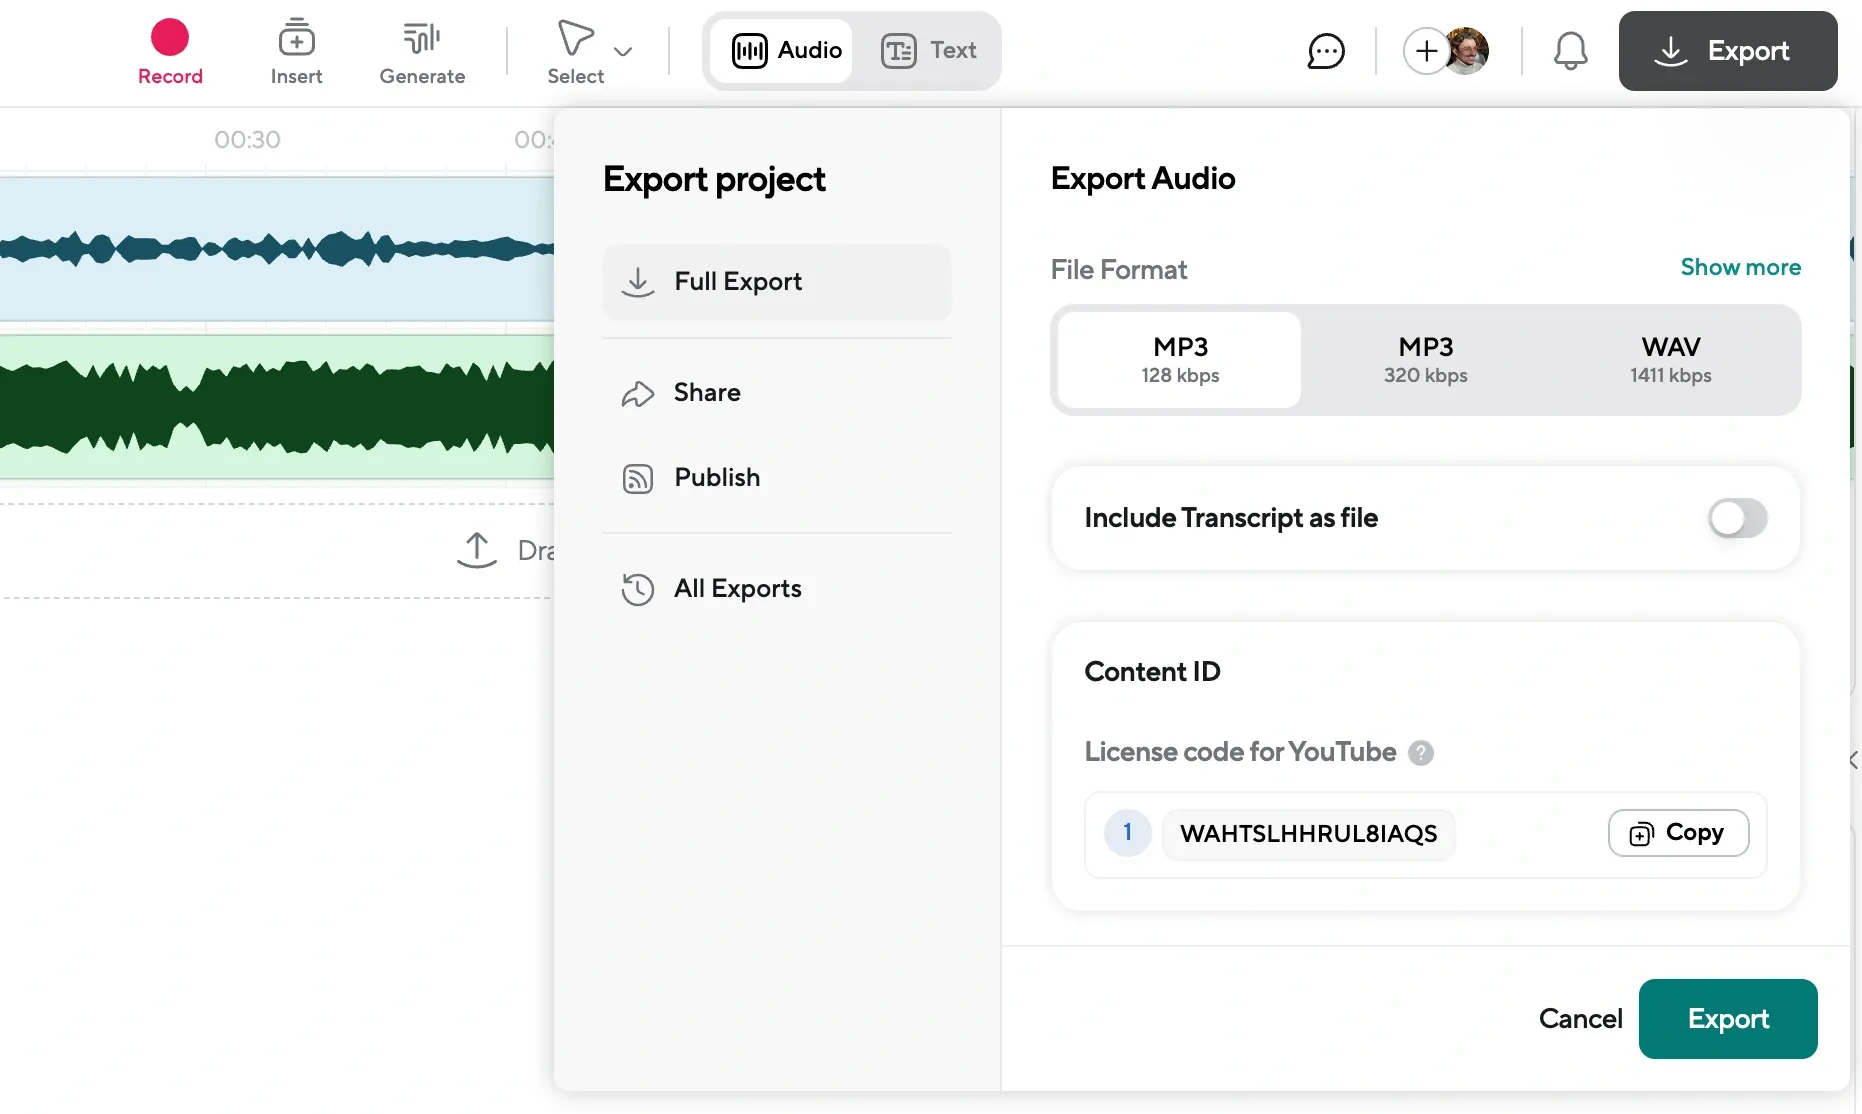Switch to the Audio tab

tap(783, 50)
